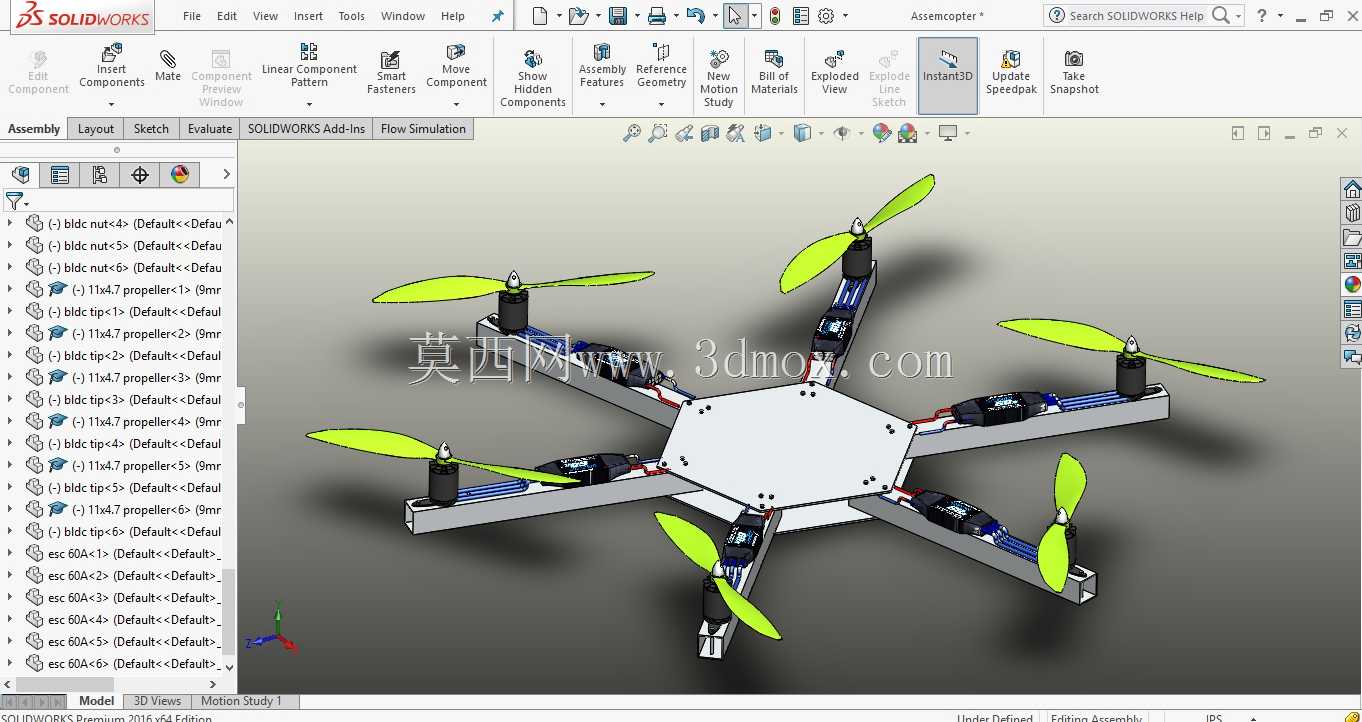The width and height of the screenshot is (1362, 722).
Task: Open the DisplayManager tab
Action: coord(180,175)
